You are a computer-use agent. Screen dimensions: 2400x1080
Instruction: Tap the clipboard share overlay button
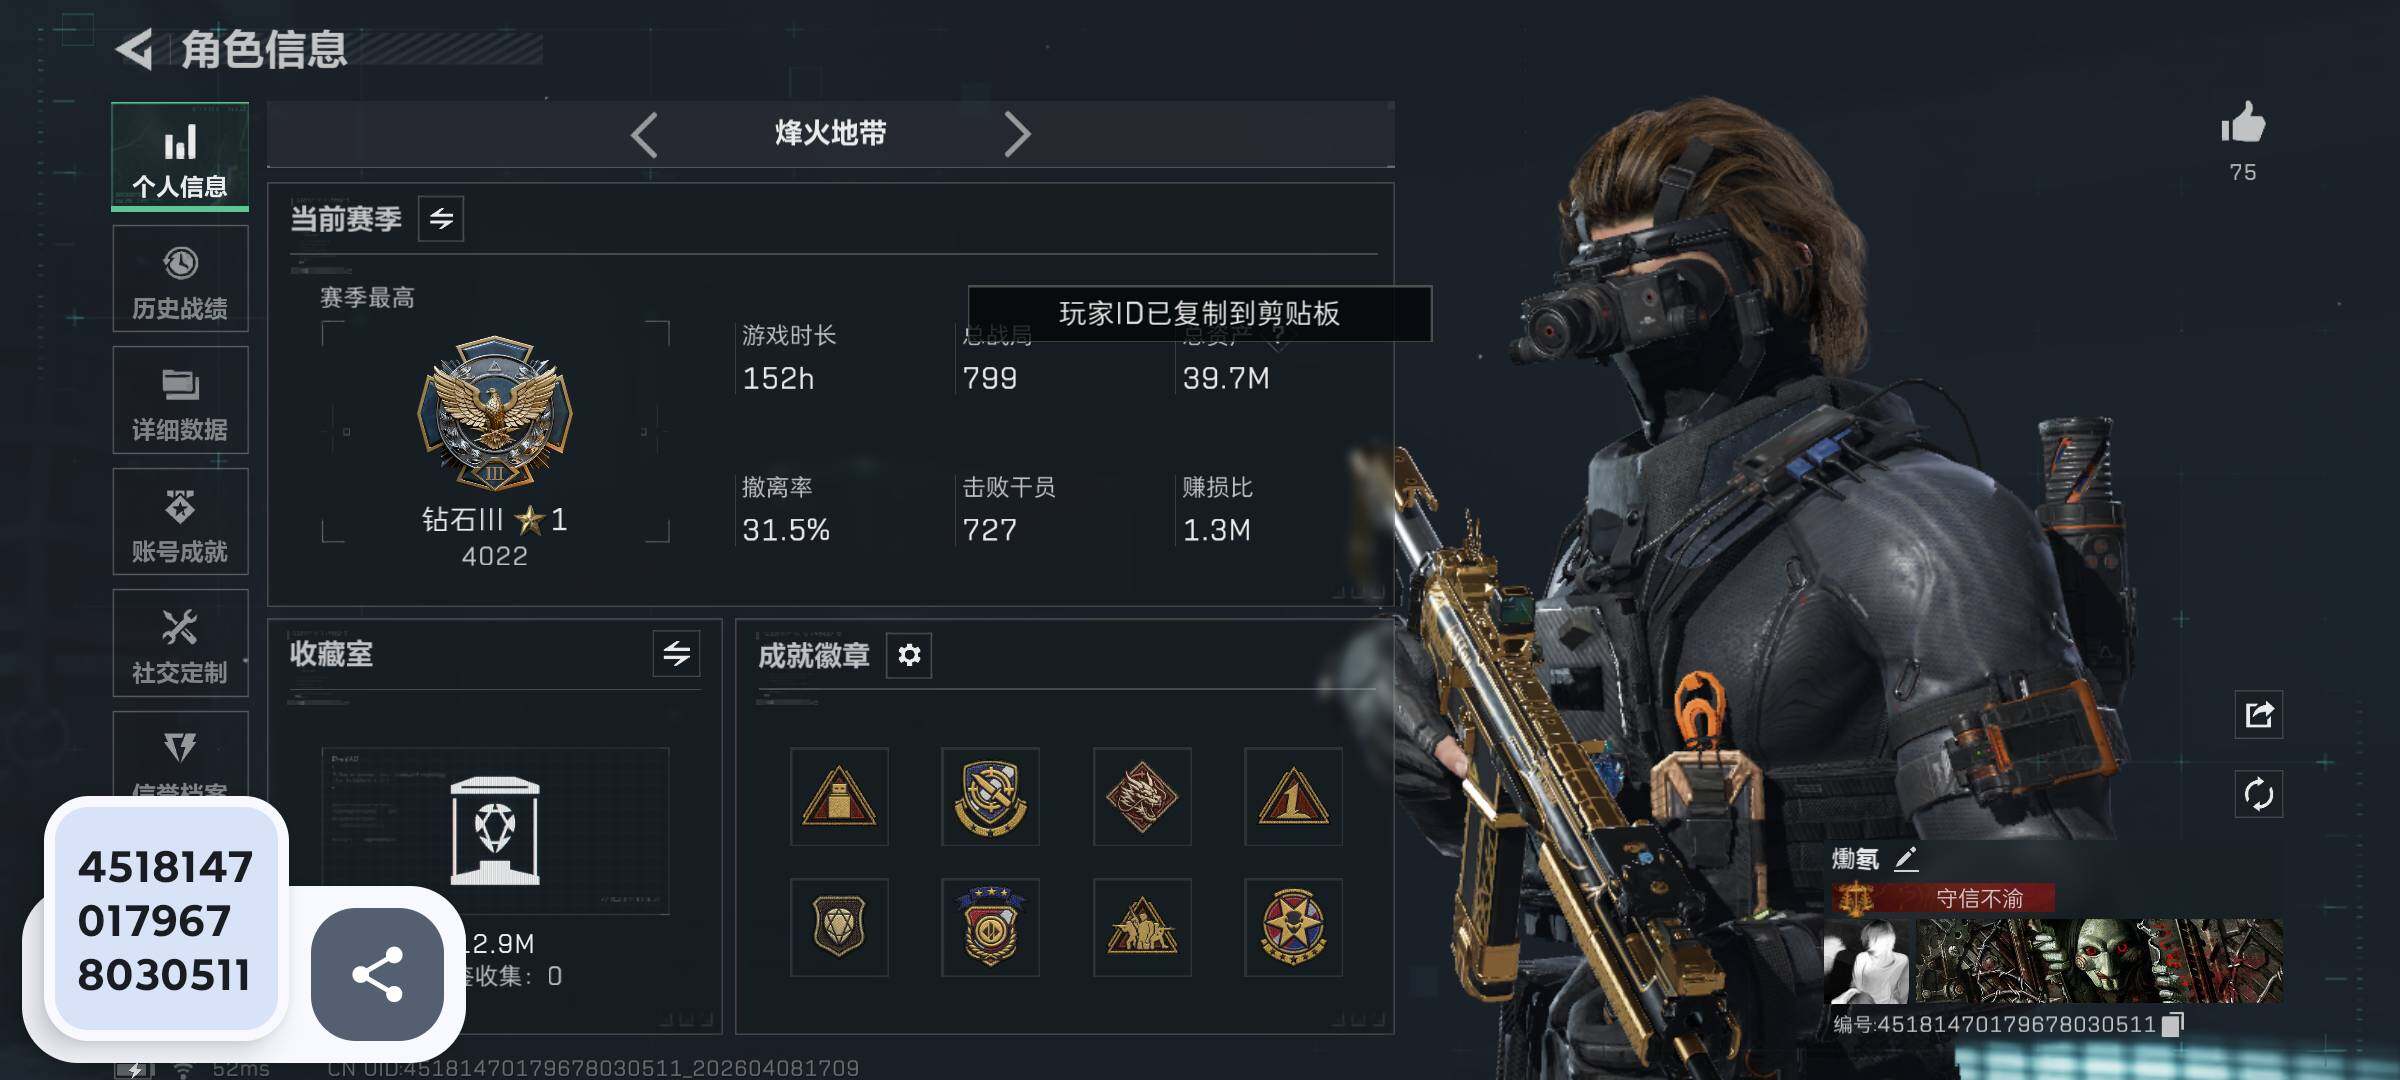click(377, 974)
